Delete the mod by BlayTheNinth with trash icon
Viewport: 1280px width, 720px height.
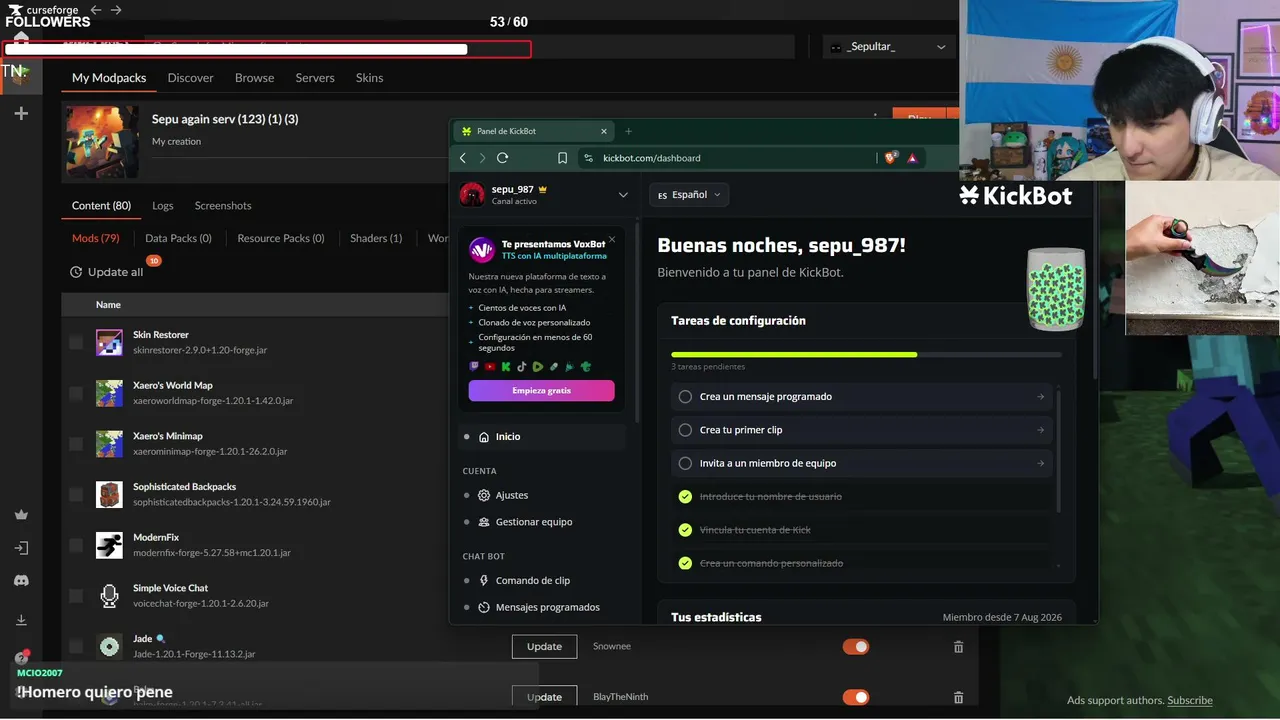[x=958, y=697]
